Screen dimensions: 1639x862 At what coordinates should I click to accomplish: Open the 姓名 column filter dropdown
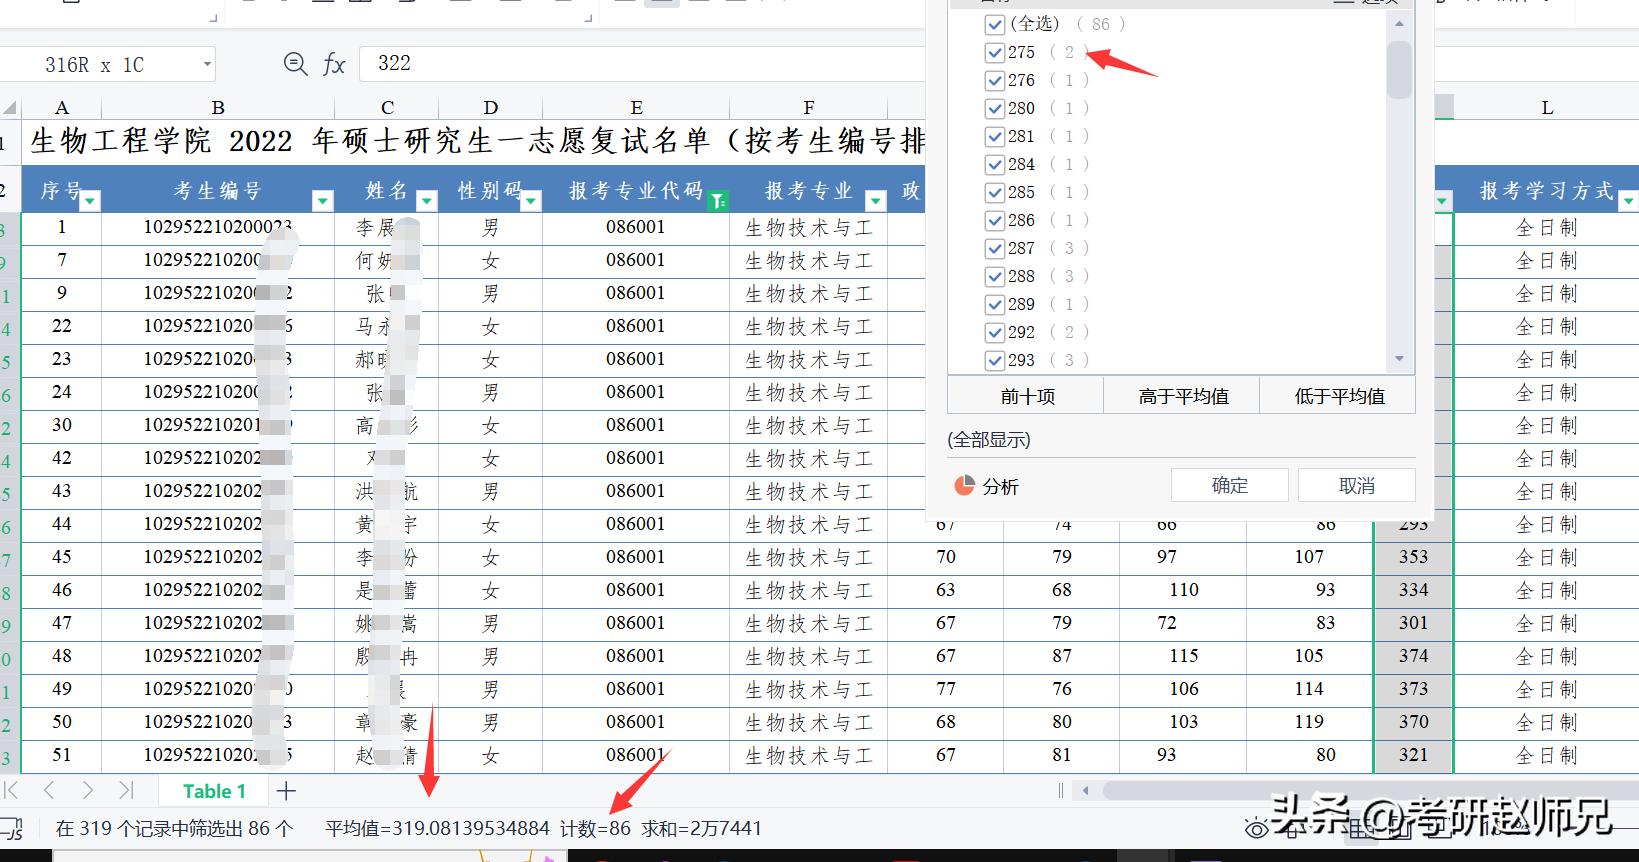(x=427, y=201)
